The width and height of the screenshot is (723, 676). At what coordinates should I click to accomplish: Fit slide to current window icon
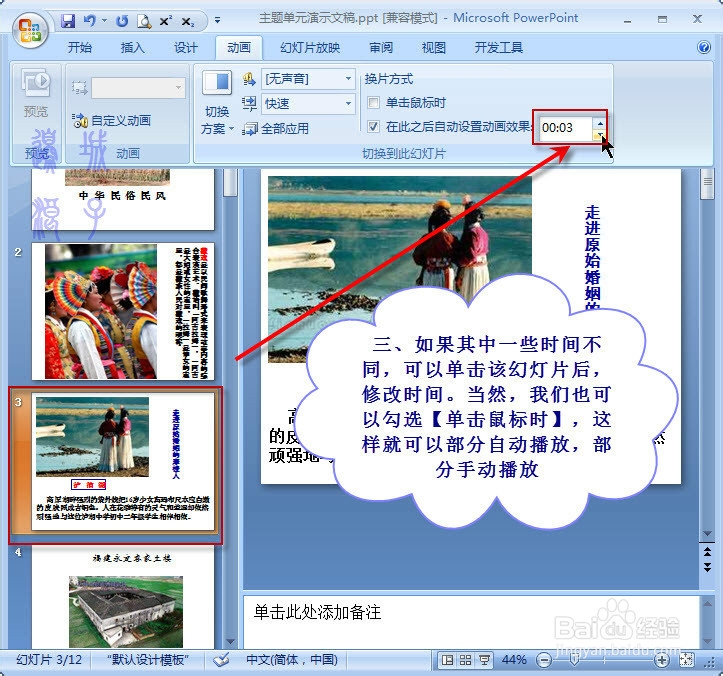pyautogui.click(x=686, y=660)
